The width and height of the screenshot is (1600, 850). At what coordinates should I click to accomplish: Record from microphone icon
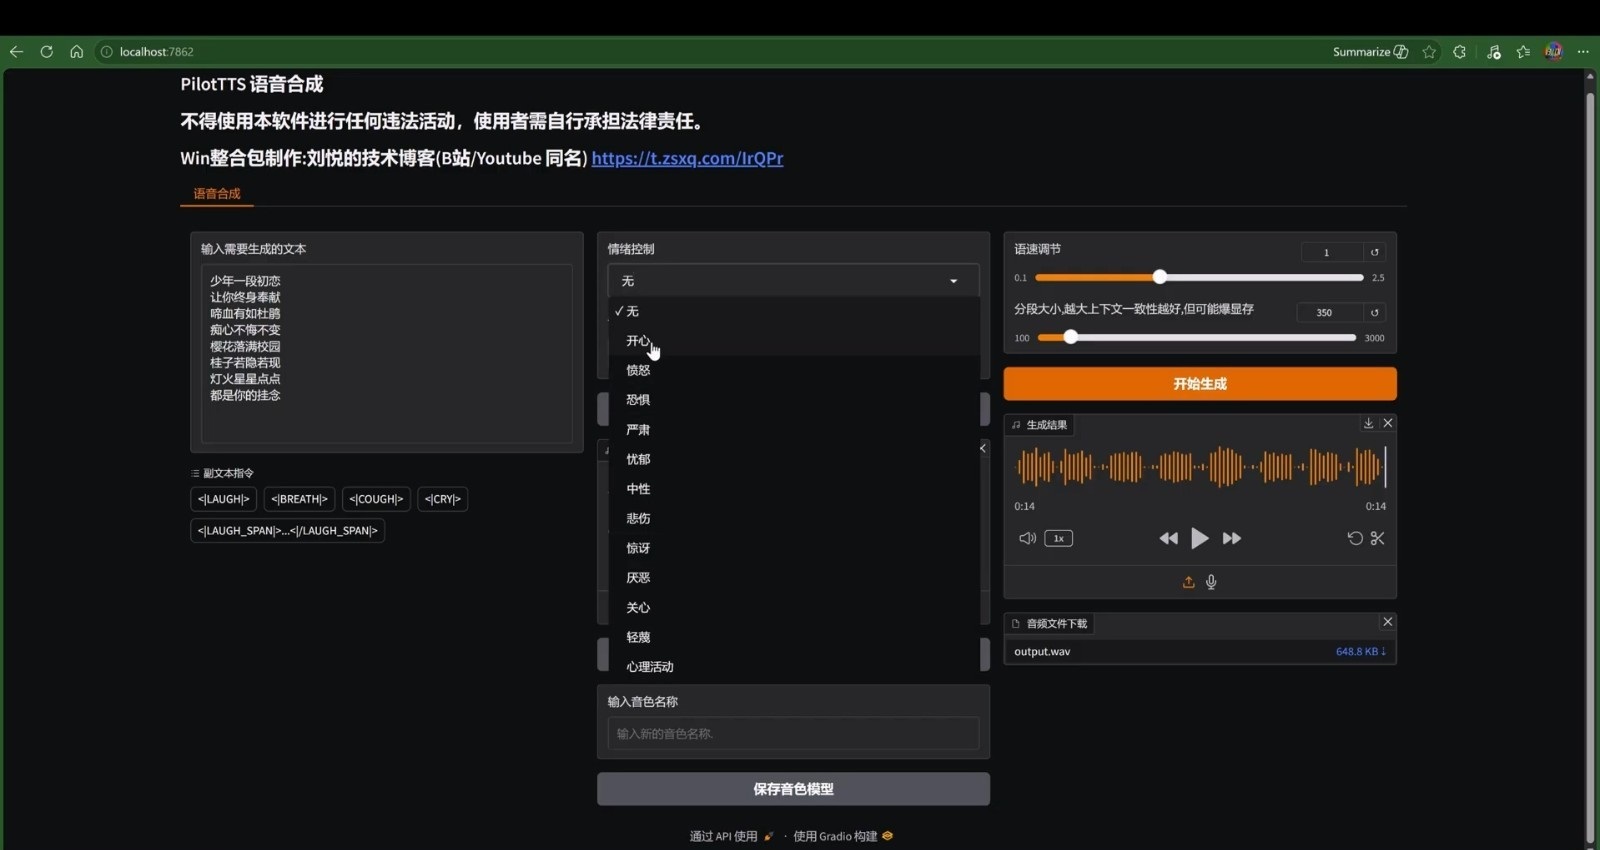[1211, 582]
